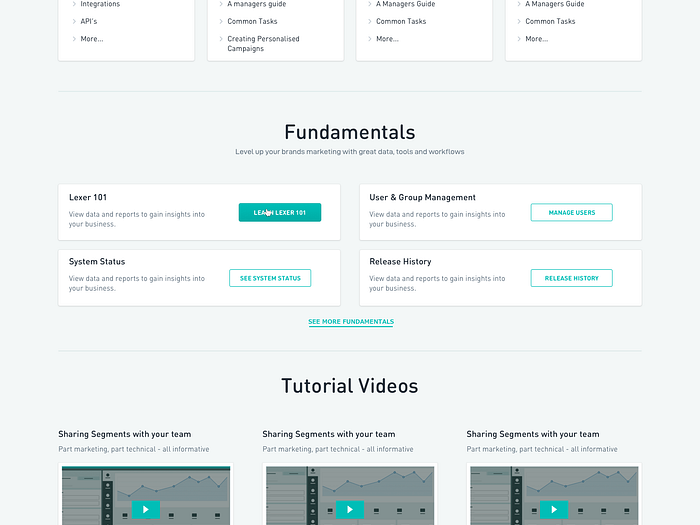
Task: Open the rightmost tutorial video thumbnail
Action: tap(554, 496)
